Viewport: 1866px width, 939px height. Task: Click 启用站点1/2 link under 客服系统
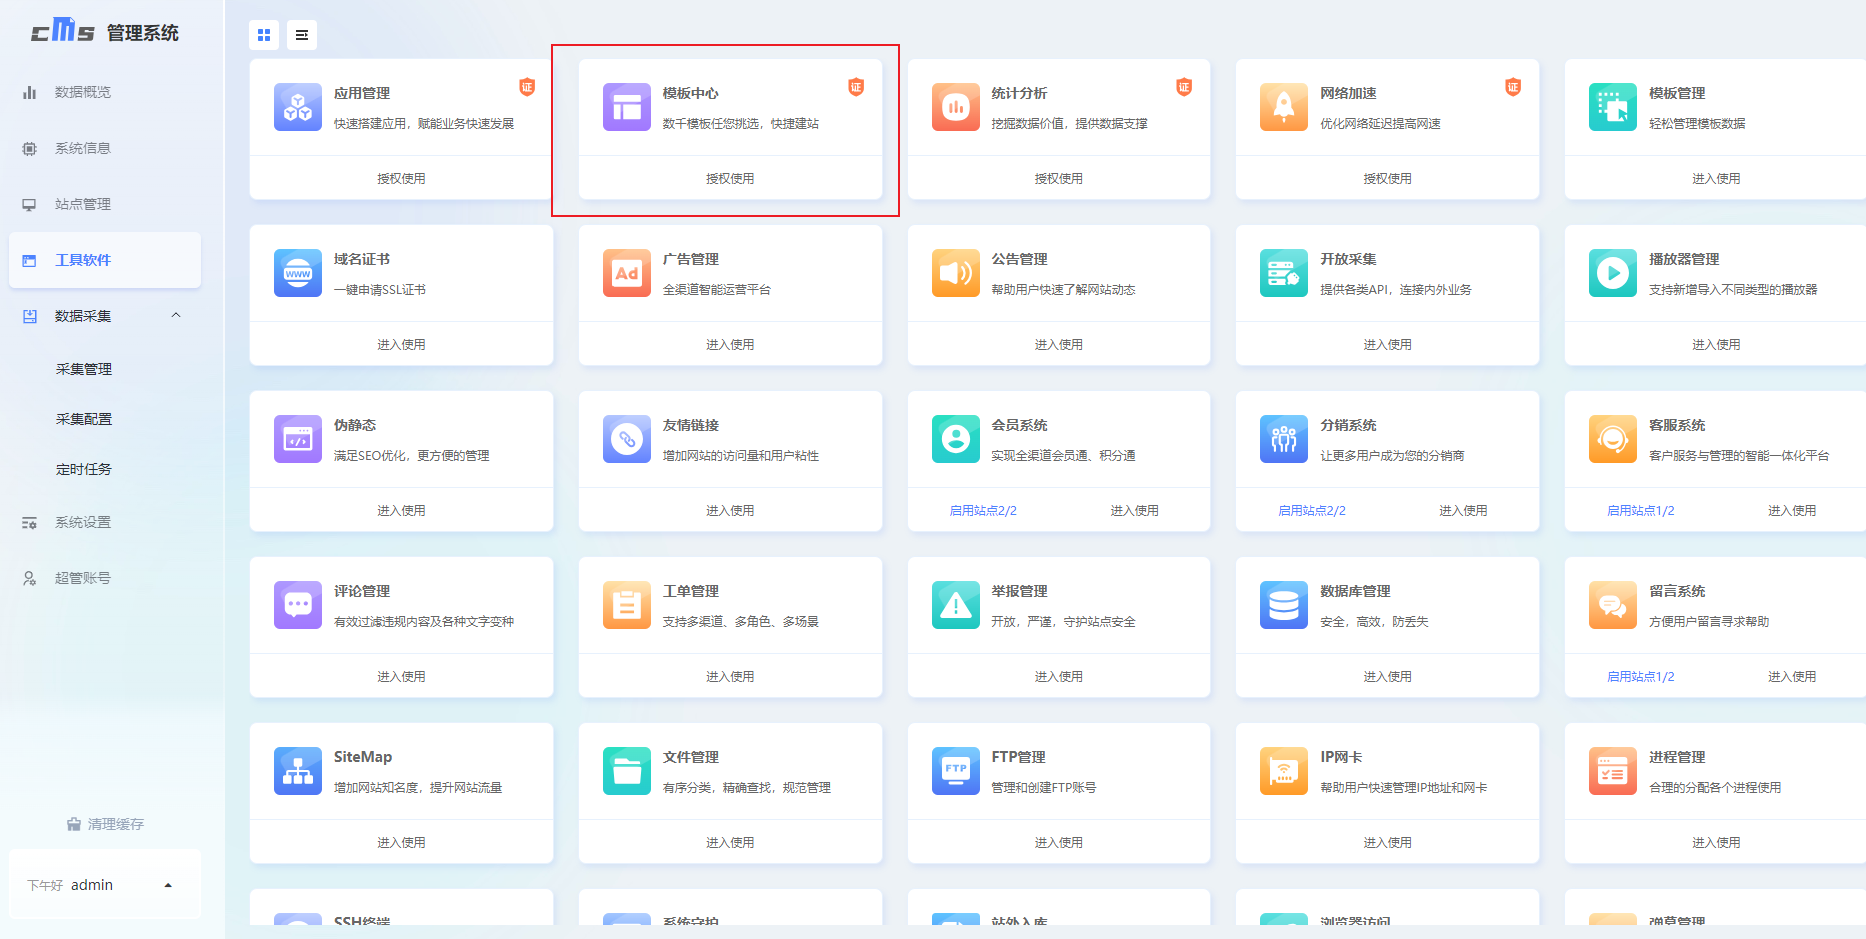[1641, 510]
